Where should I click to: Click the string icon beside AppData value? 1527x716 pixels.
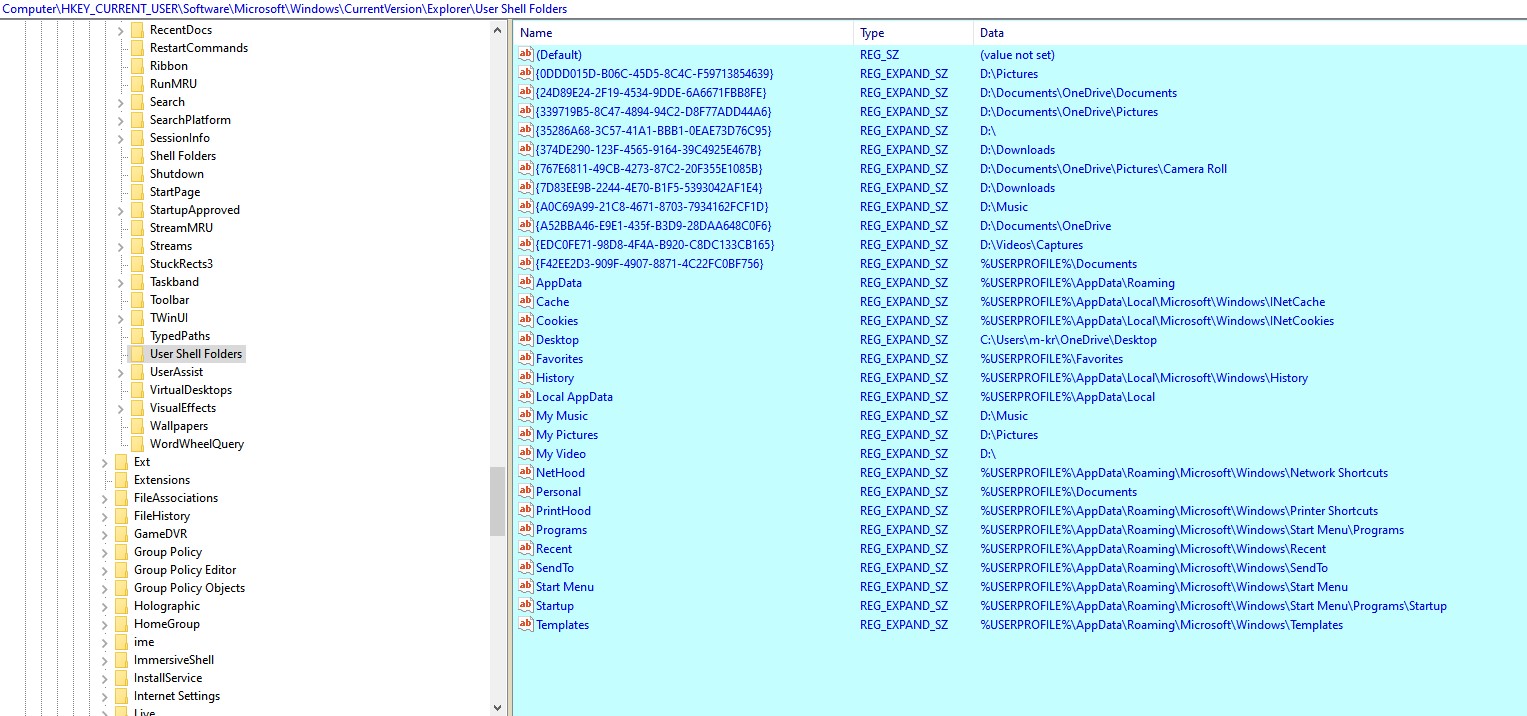[526, 283]
